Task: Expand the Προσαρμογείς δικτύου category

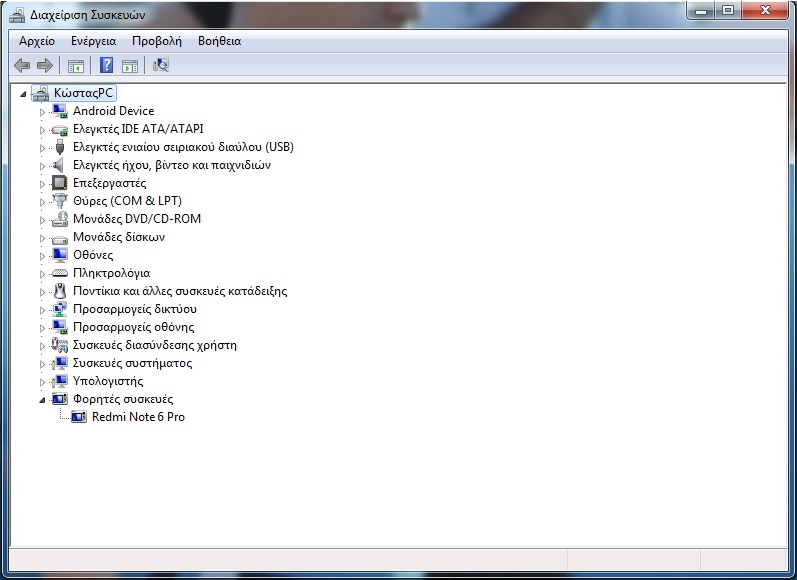Action: [x=43, y=310]
